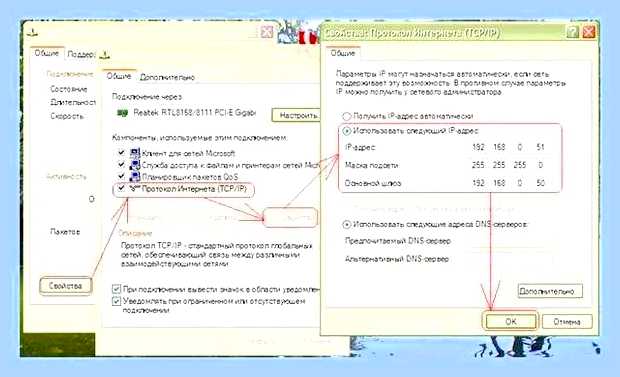Click the file and printer sharing service icon

(135, 165)
